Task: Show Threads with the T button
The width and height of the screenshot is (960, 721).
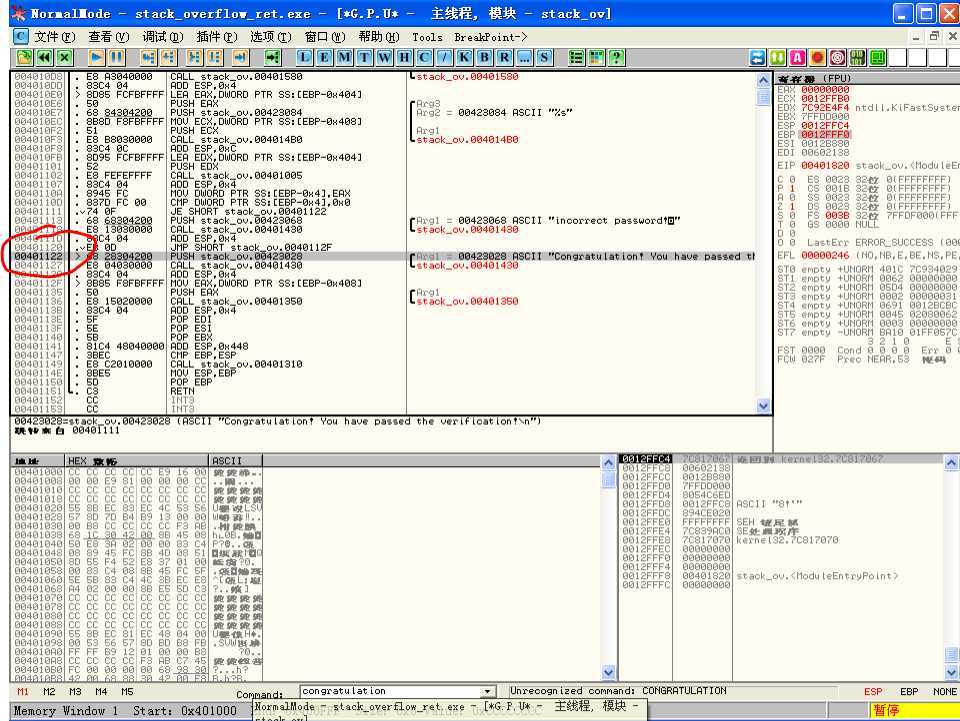Action: point(365,58)
